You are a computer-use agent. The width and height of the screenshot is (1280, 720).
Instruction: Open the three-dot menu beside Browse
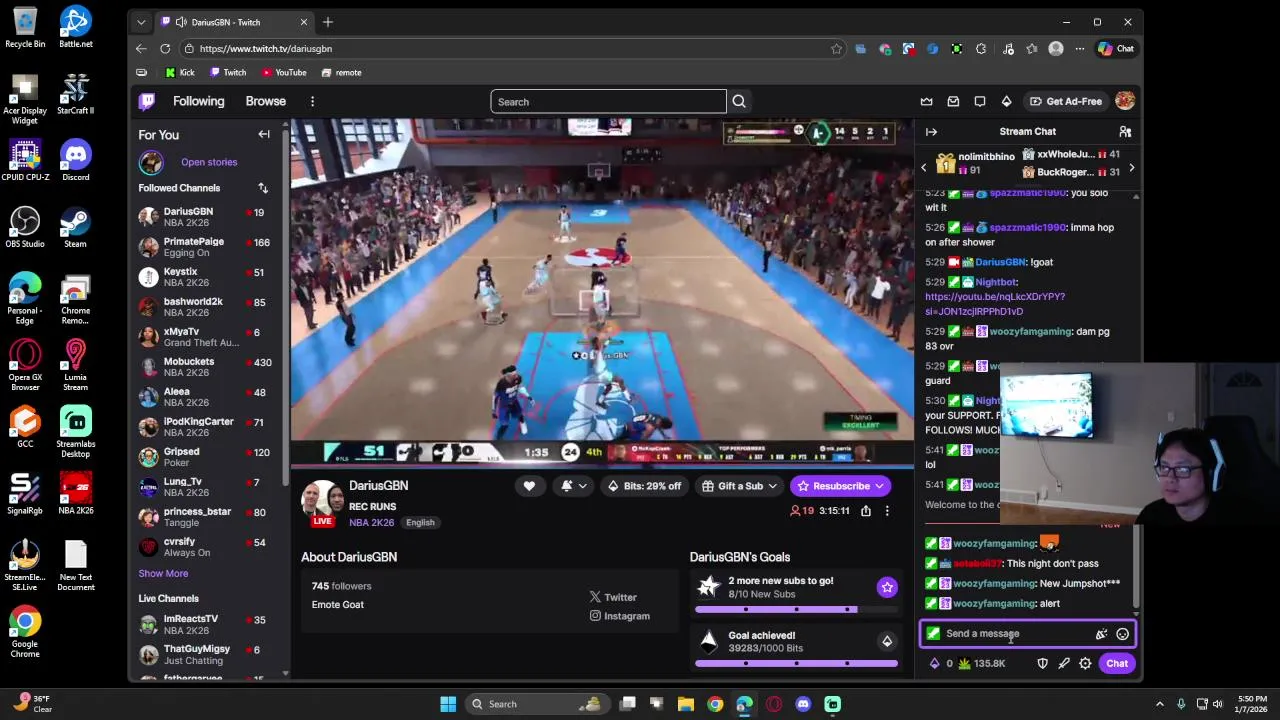pos(312,101)
